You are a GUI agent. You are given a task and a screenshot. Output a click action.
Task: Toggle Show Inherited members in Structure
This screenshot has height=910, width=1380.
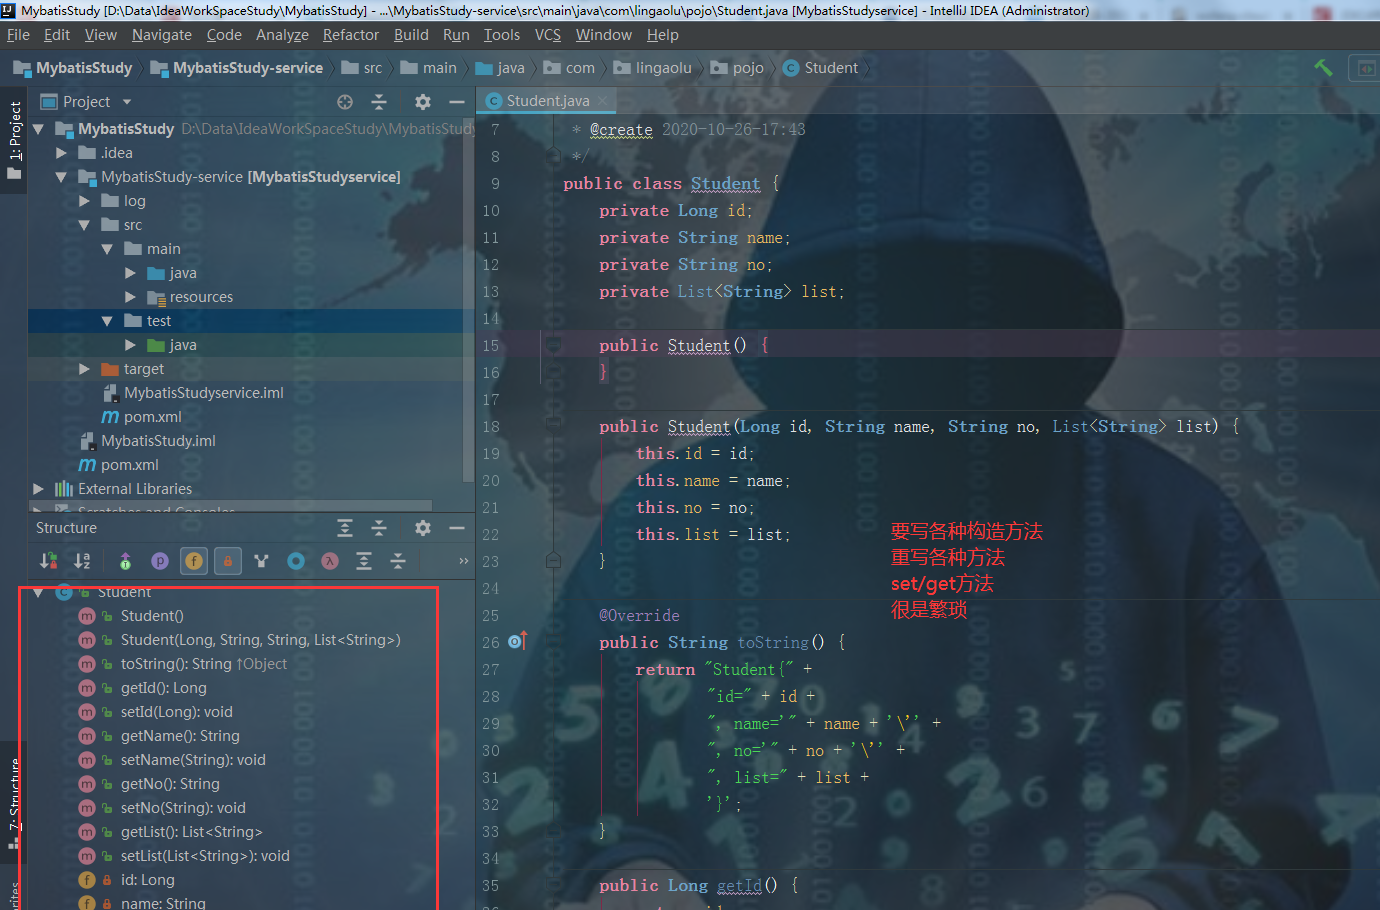click(x=125, y=561)
